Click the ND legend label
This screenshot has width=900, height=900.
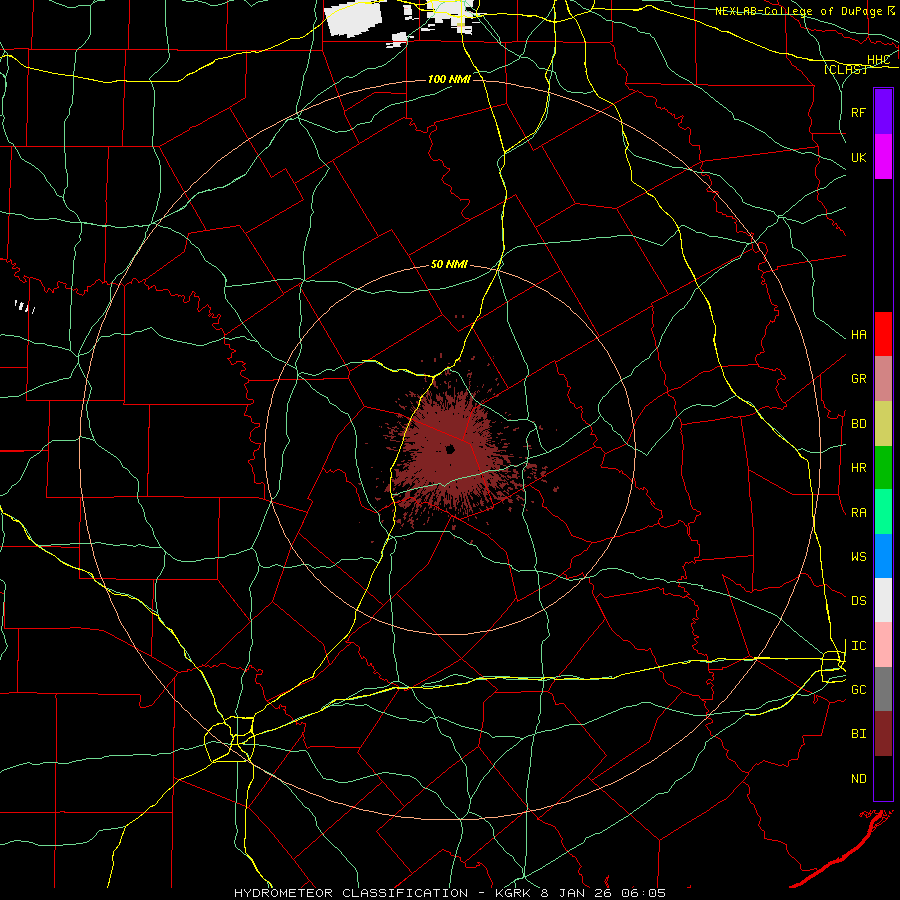(x=858, y=779)
